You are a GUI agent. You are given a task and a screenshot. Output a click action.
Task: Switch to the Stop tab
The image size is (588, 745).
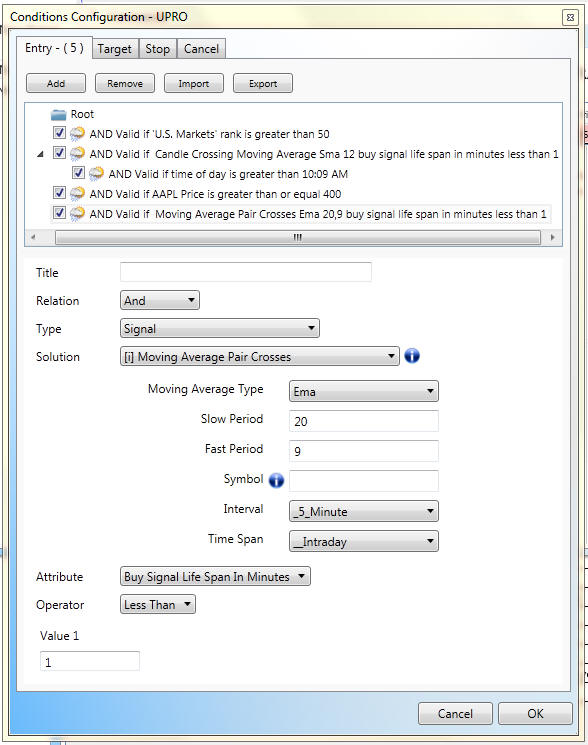158,49
